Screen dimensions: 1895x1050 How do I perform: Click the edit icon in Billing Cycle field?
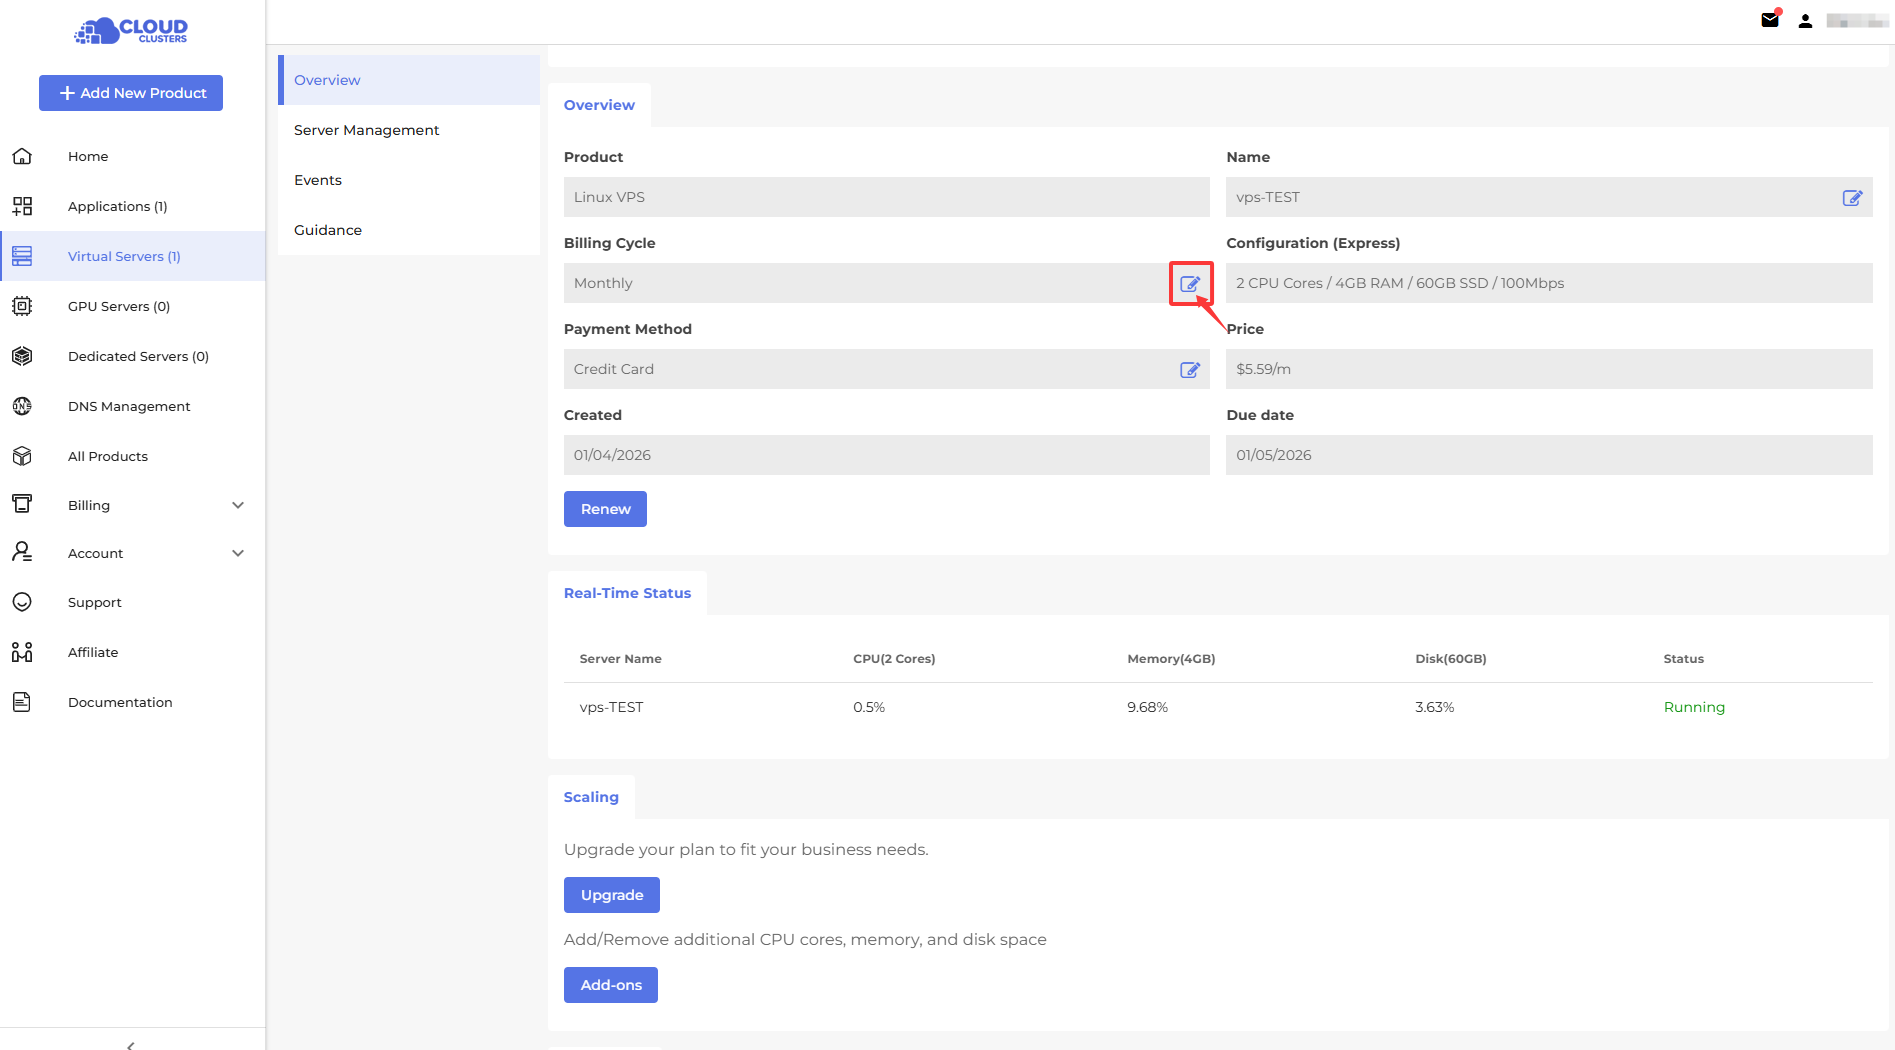[x=1189, y=284]
